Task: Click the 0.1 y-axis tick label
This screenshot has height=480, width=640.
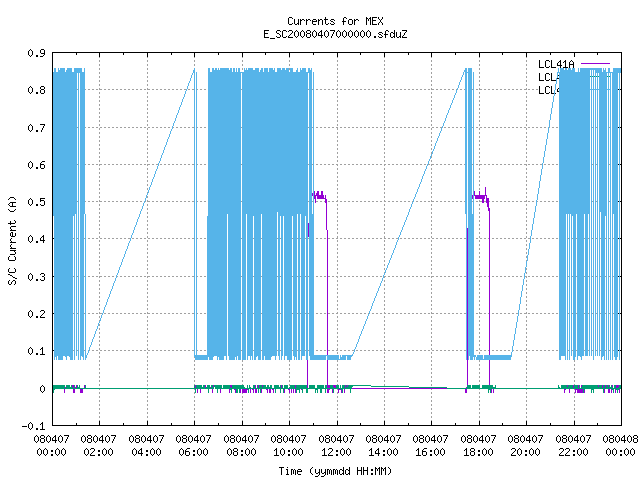Action: click(x=36, y=351)
